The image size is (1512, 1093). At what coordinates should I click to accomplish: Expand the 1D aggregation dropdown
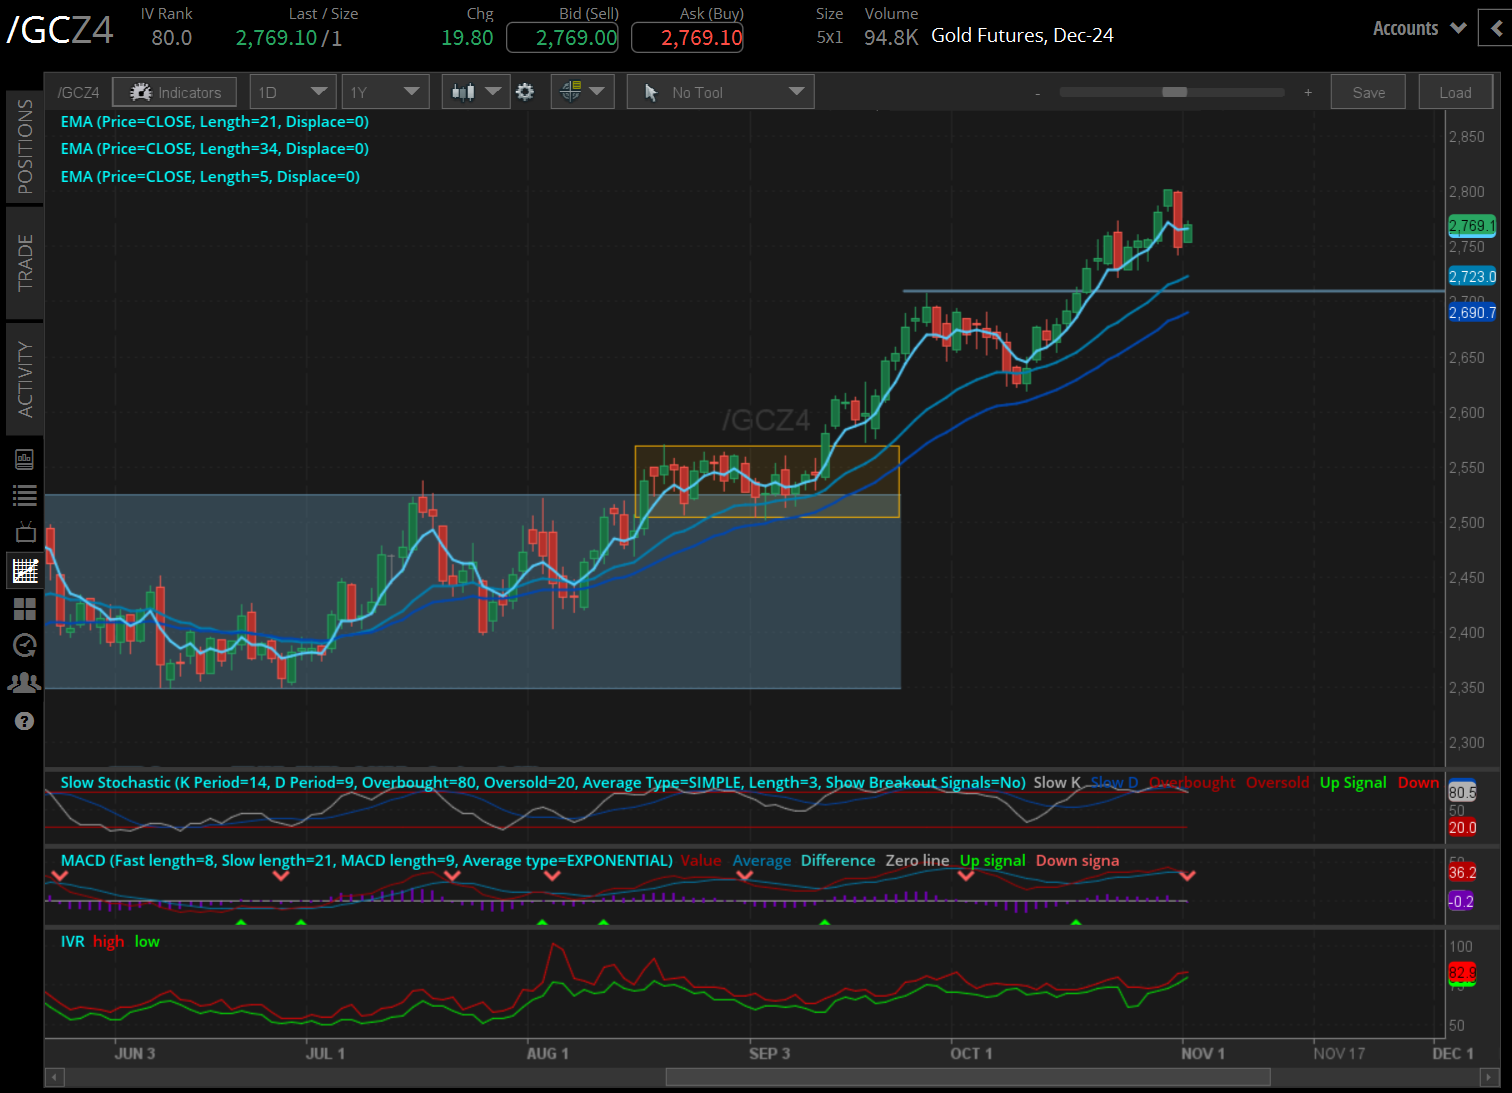point(293,92)
